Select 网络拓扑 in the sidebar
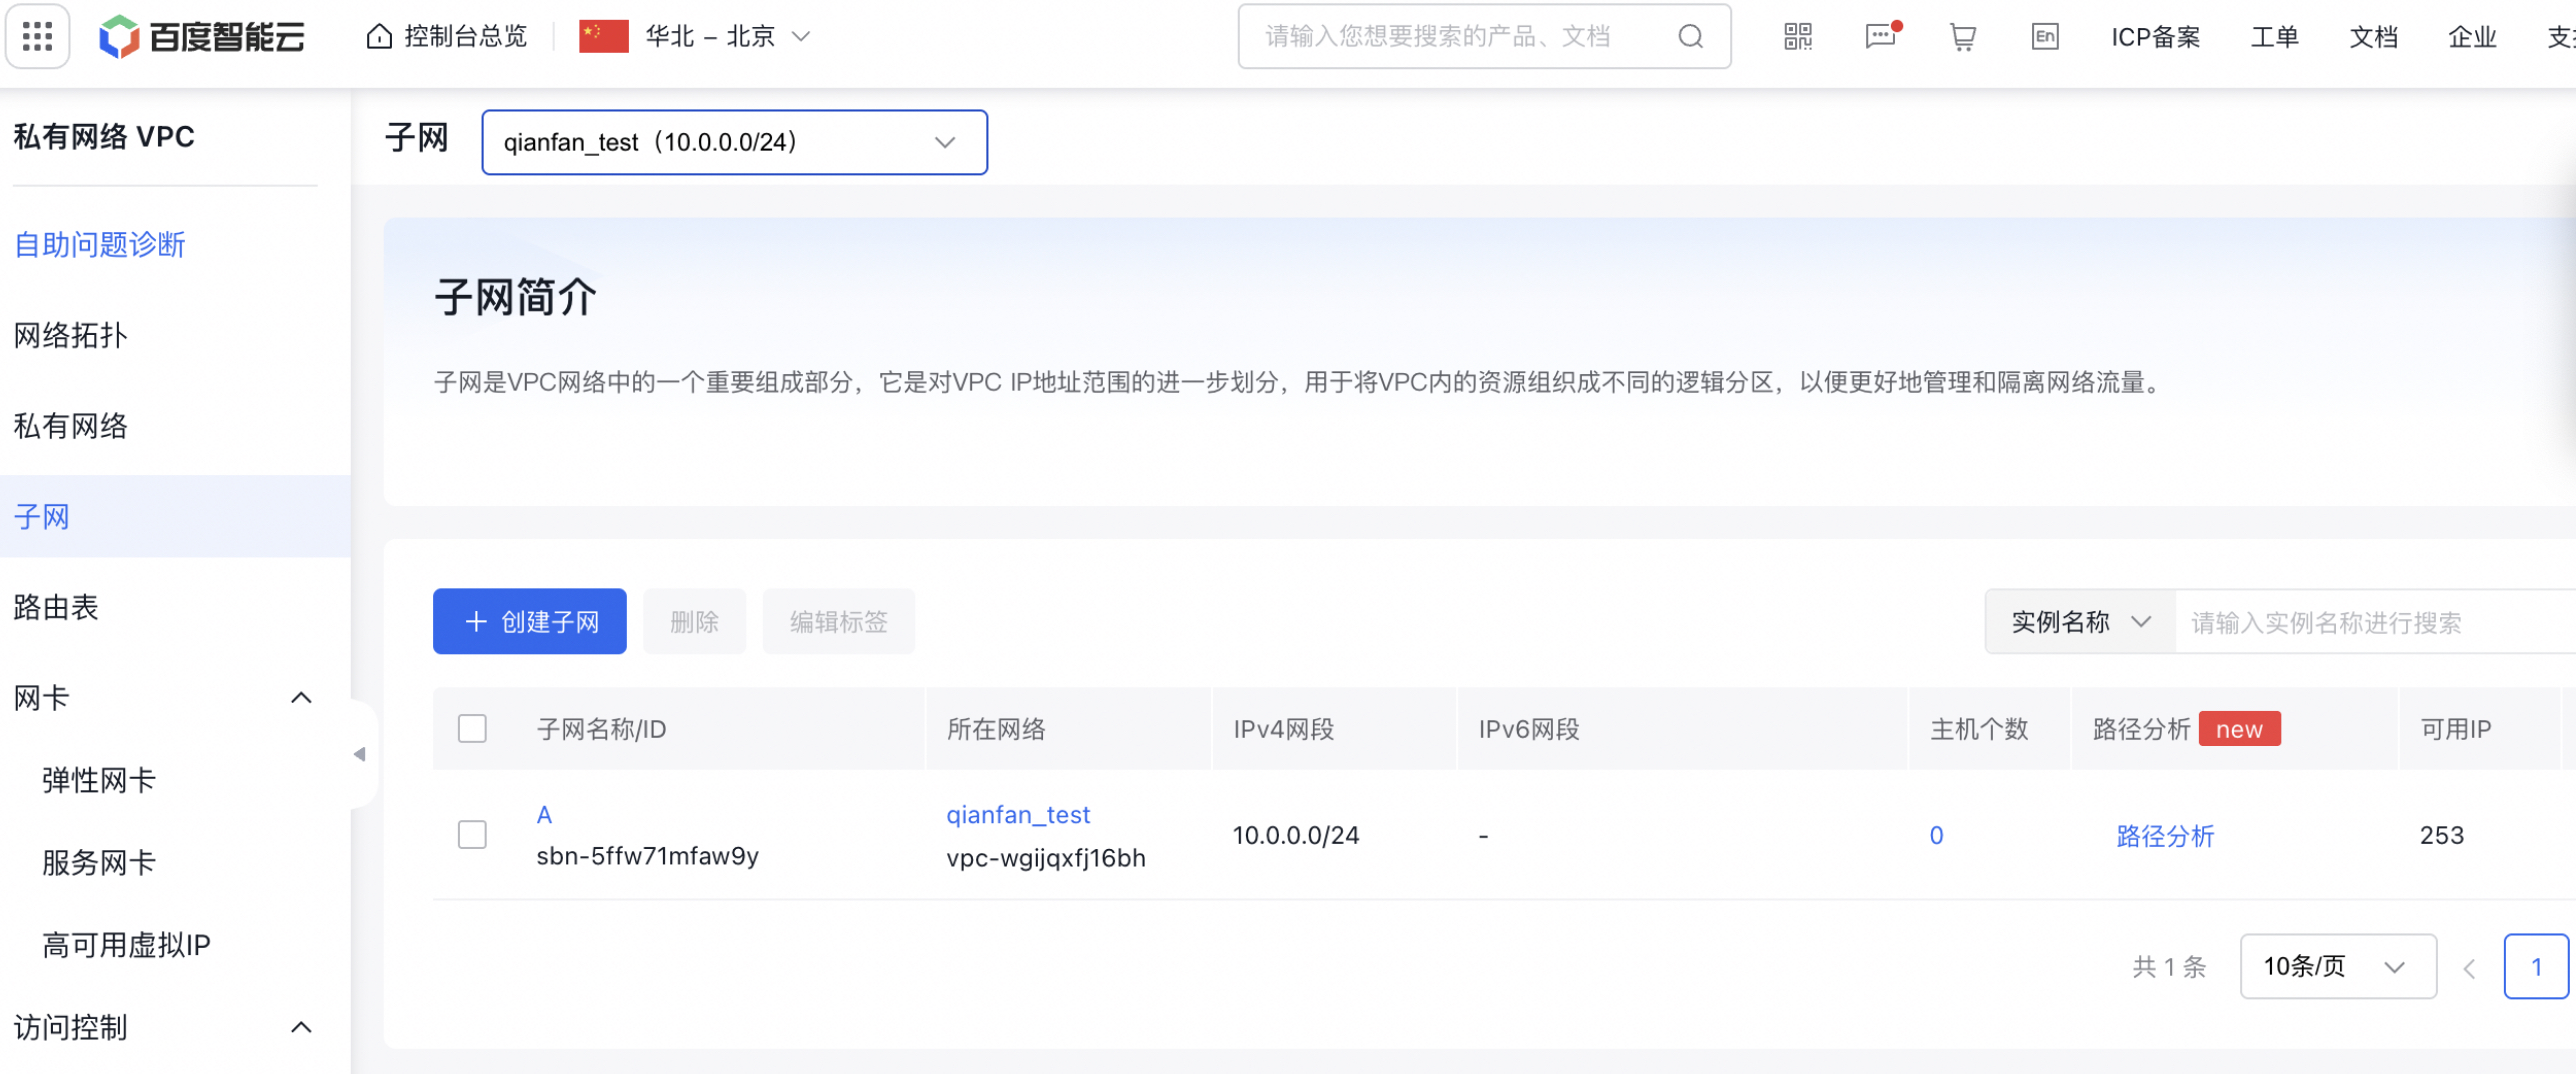Viewport: 2576px width, 1074px height. pos(71,335)
